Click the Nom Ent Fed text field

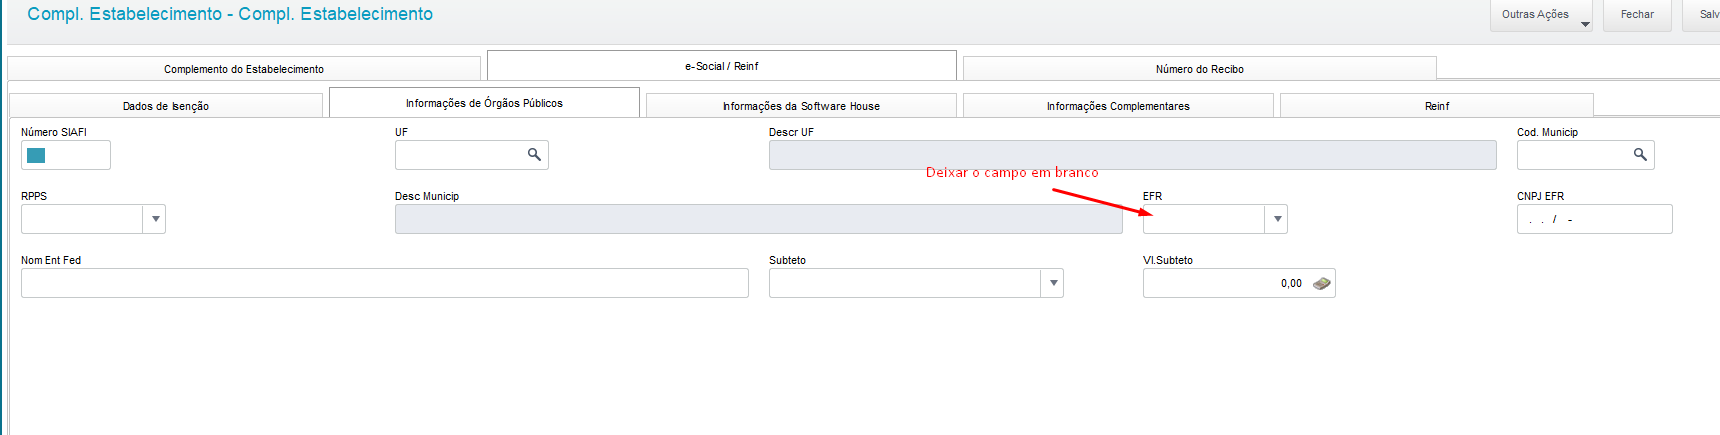click(x=385, y=283)
